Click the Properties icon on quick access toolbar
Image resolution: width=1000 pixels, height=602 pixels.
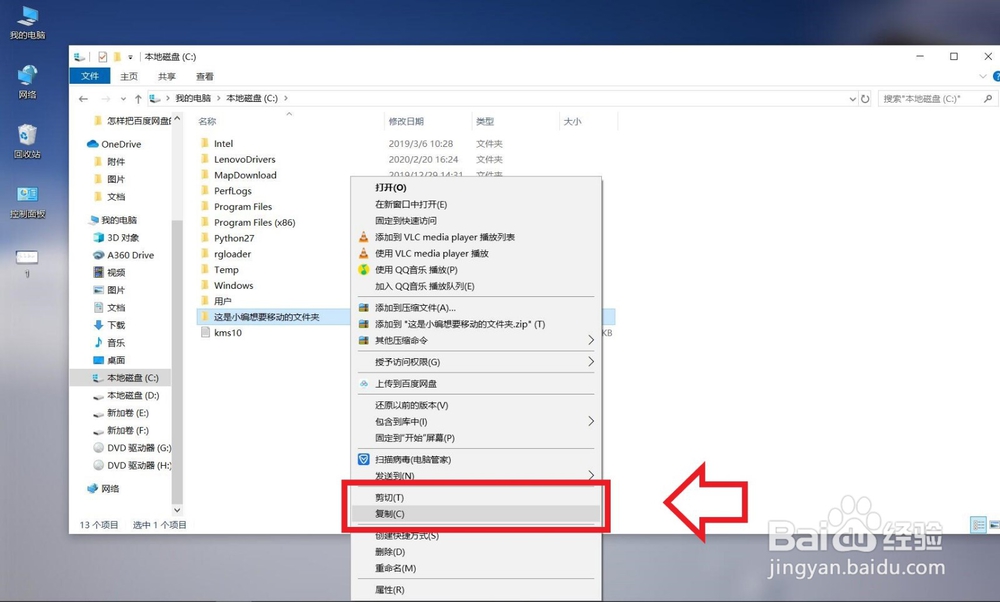104,57
